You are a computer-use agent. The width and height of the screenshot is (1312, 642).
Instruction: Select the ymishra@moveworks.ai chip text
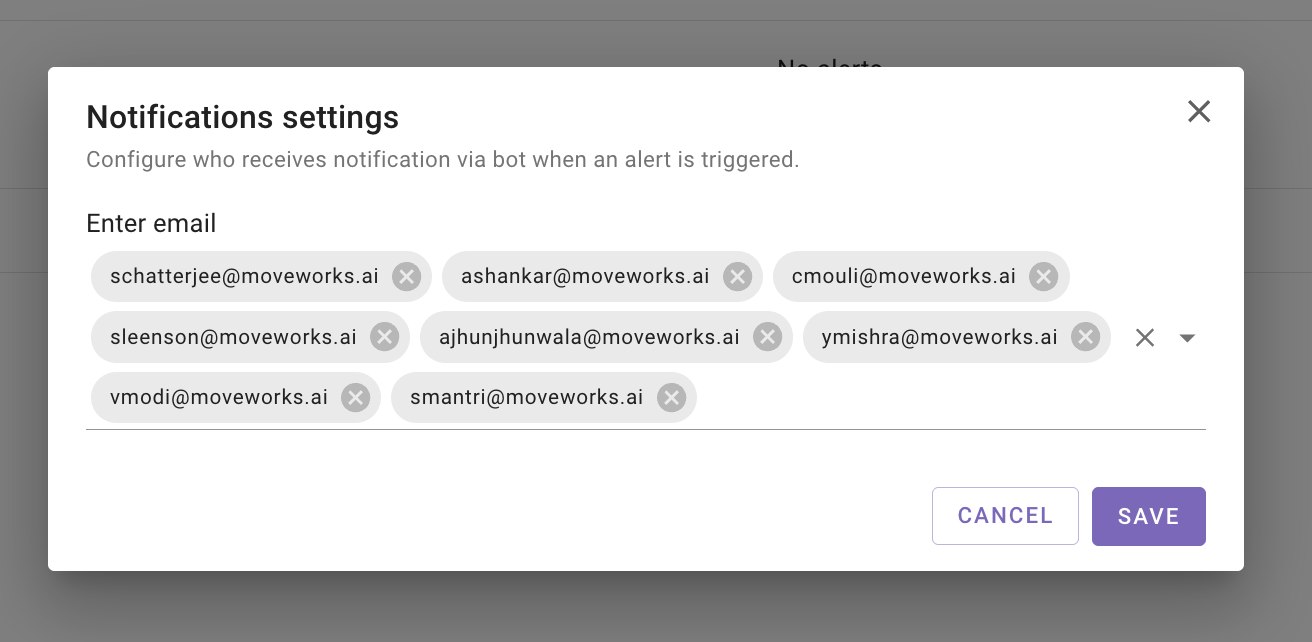click(940, 337)
